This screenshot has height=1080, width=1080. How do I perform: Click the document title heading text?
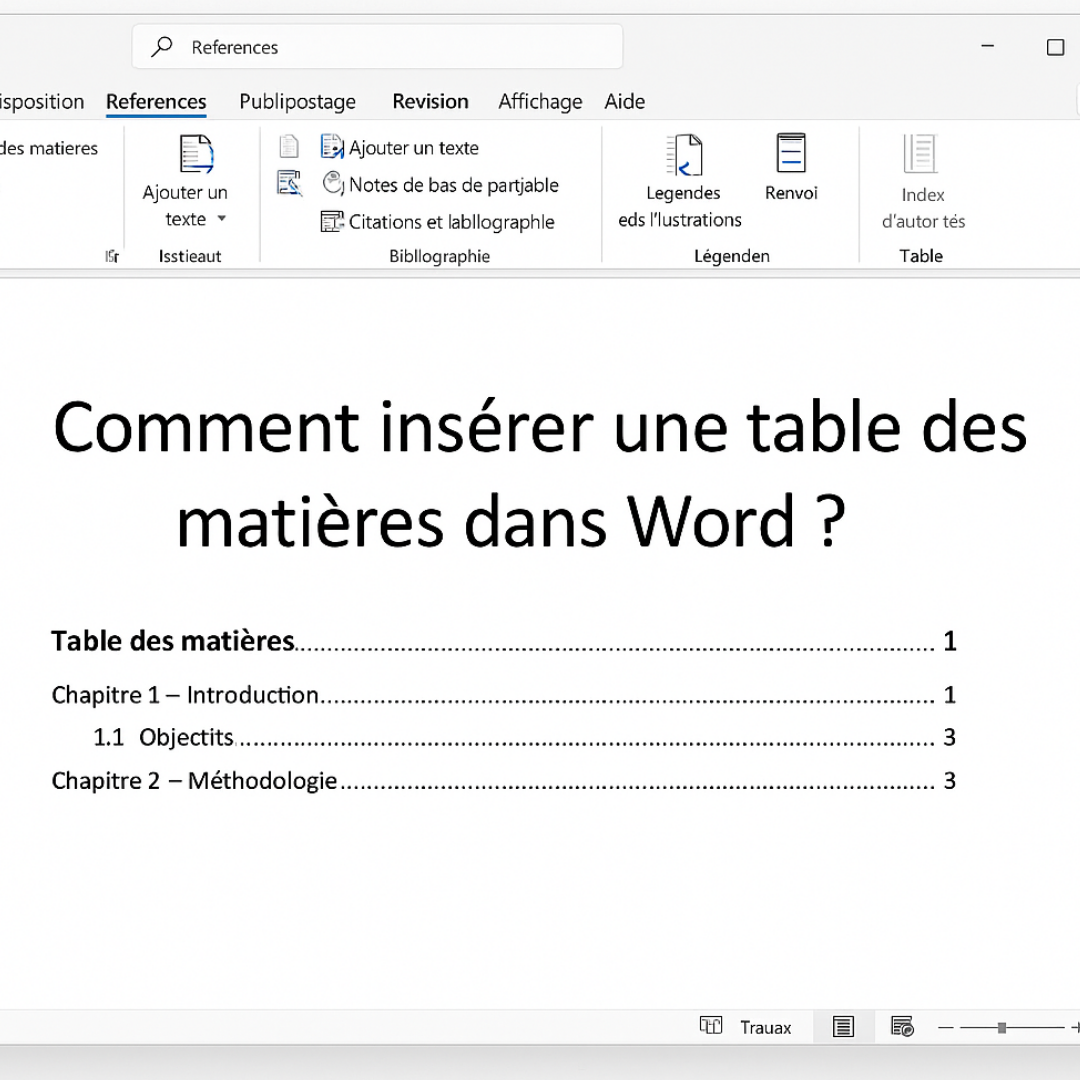pyautogui.click(x=540, y=475)
